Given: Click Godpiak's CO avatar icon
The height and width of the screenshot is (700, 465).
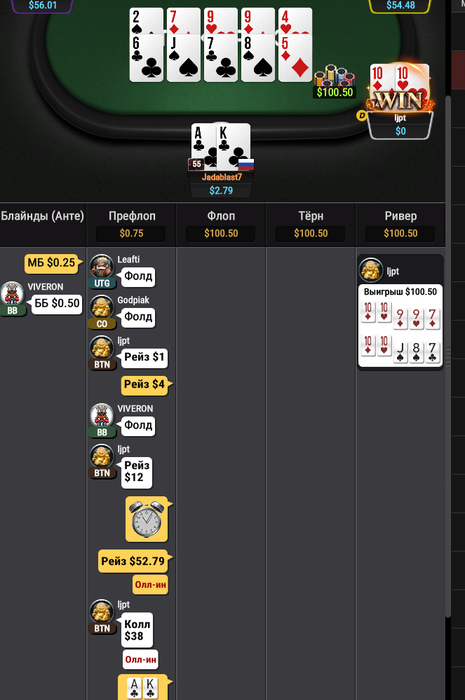Looking at the screenshot, I should [x=102, y=307].
